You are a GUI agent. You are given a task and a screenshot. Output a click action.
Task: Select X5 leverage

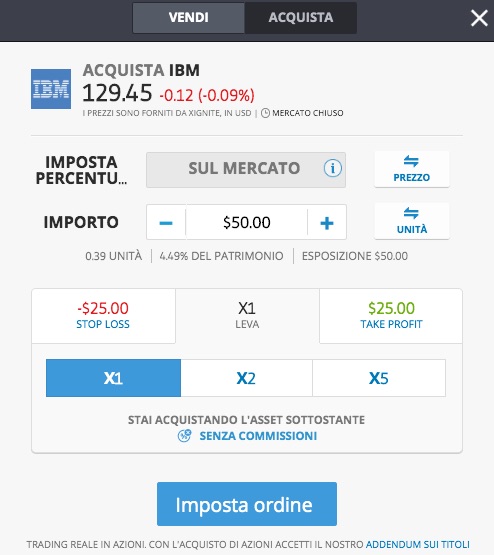click(379, 378)
